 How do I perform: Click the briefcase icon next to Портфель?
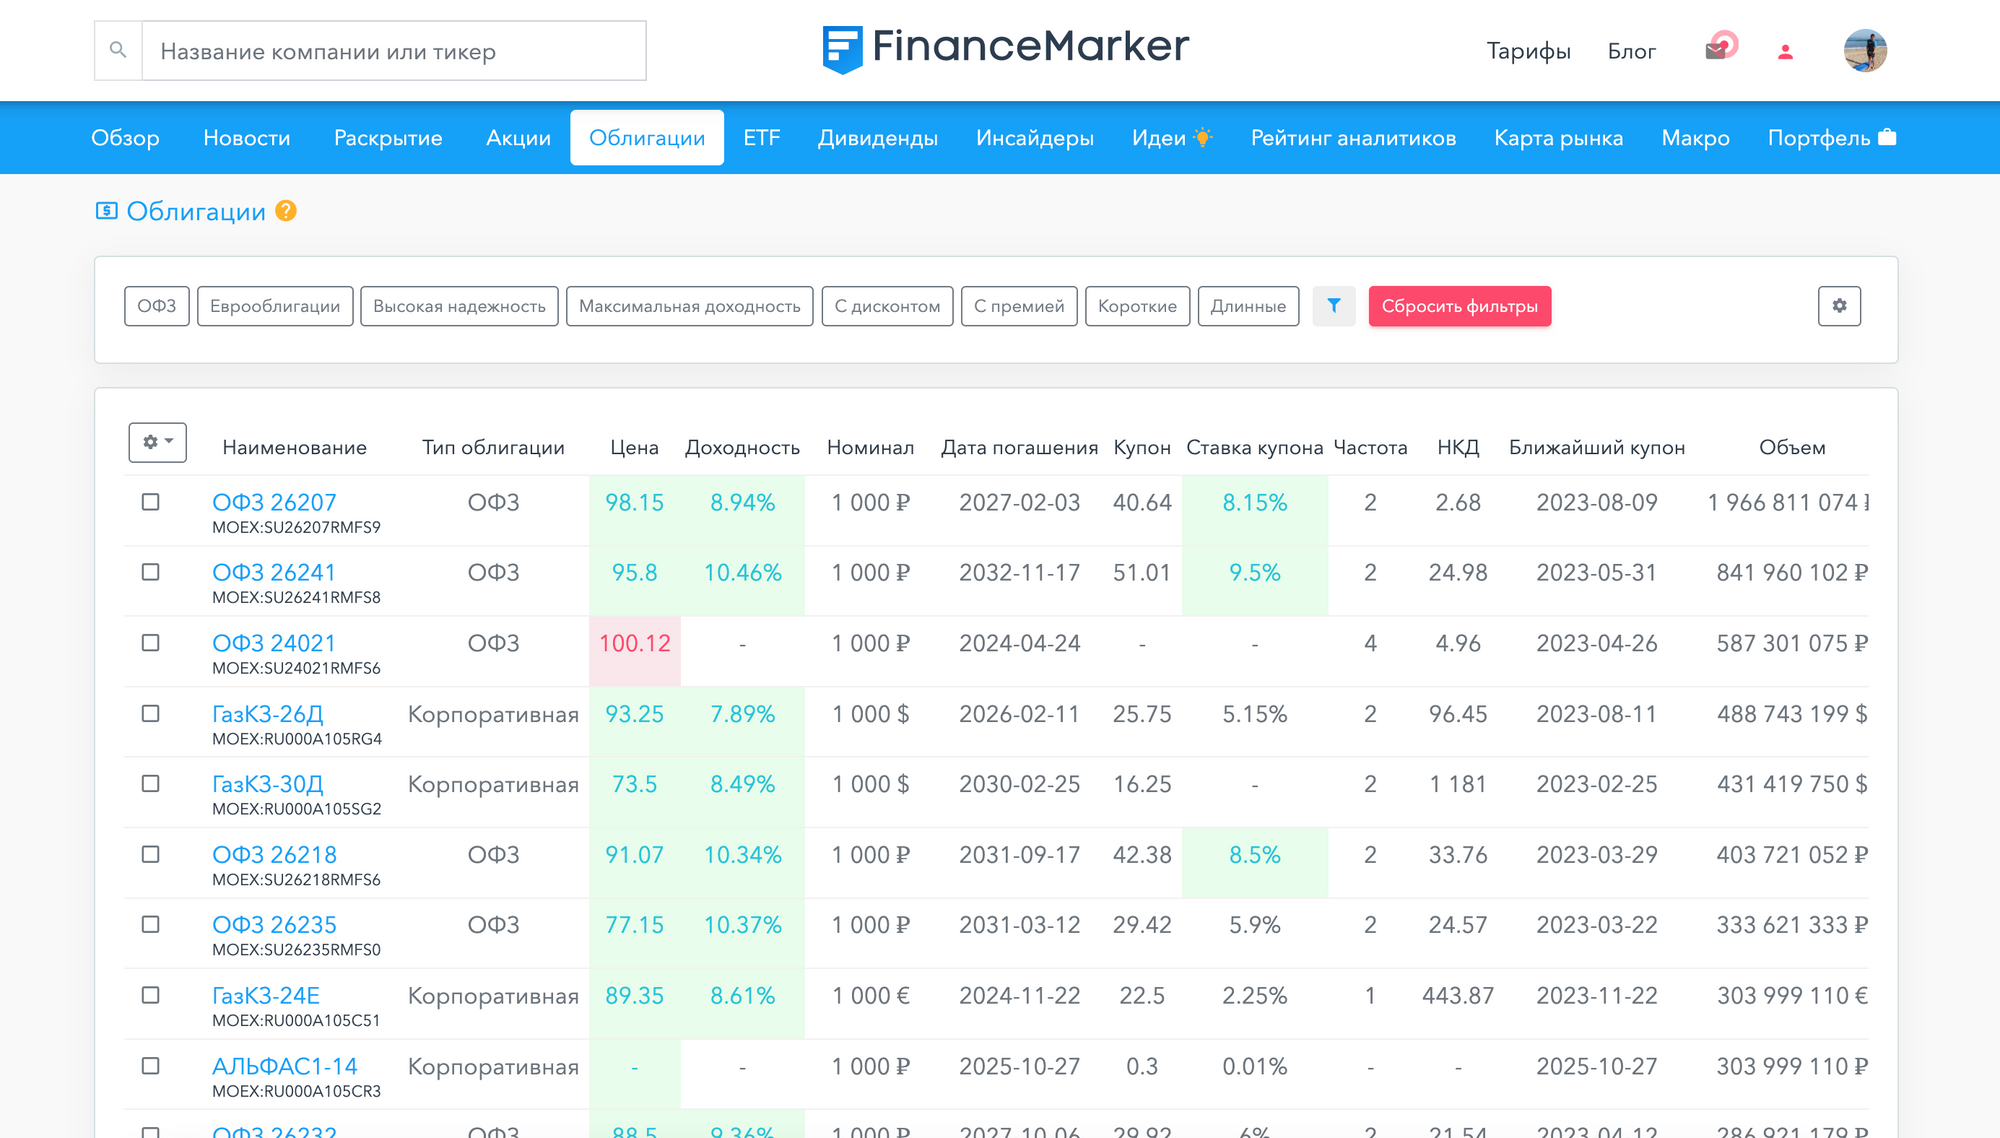coord(1887,137)
